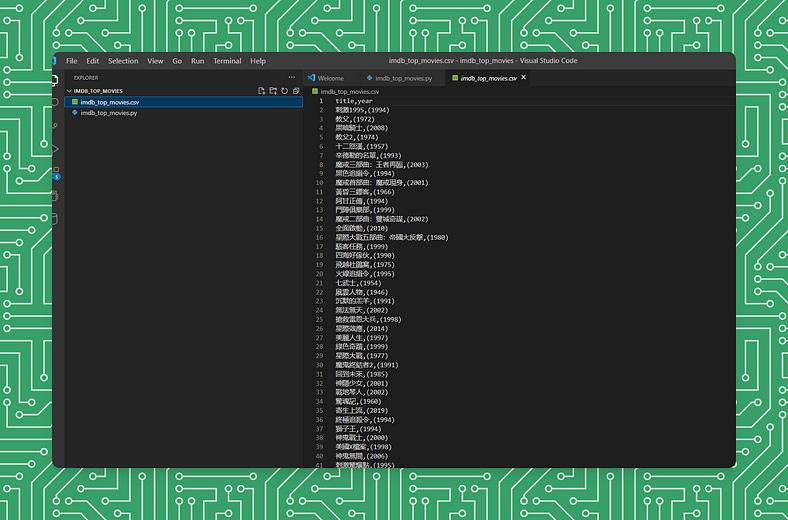The height and width of the screenshot is (520, 788).
Task: Open Extensions view with badge 5
Action: (56, 173)
